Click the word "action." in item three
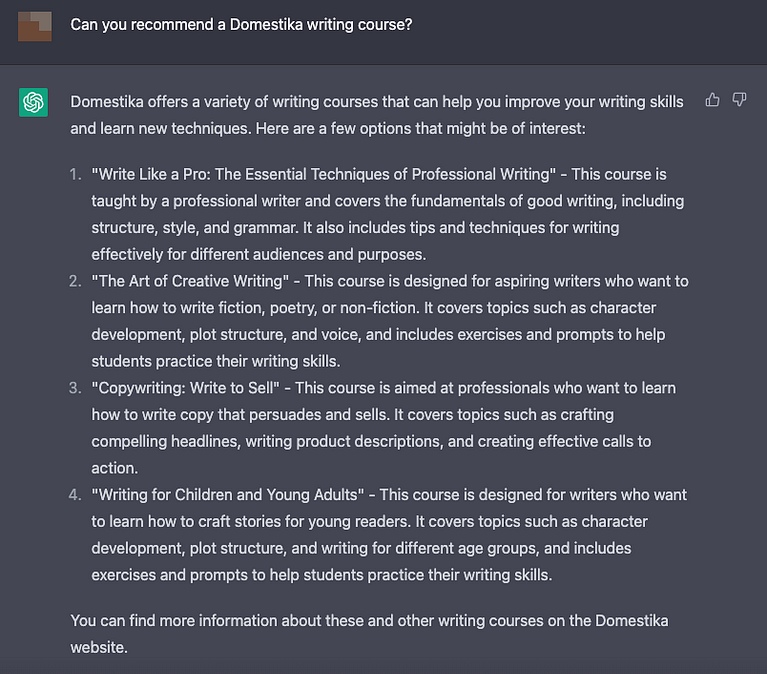 pyautogui.click(x=114, y=468)
